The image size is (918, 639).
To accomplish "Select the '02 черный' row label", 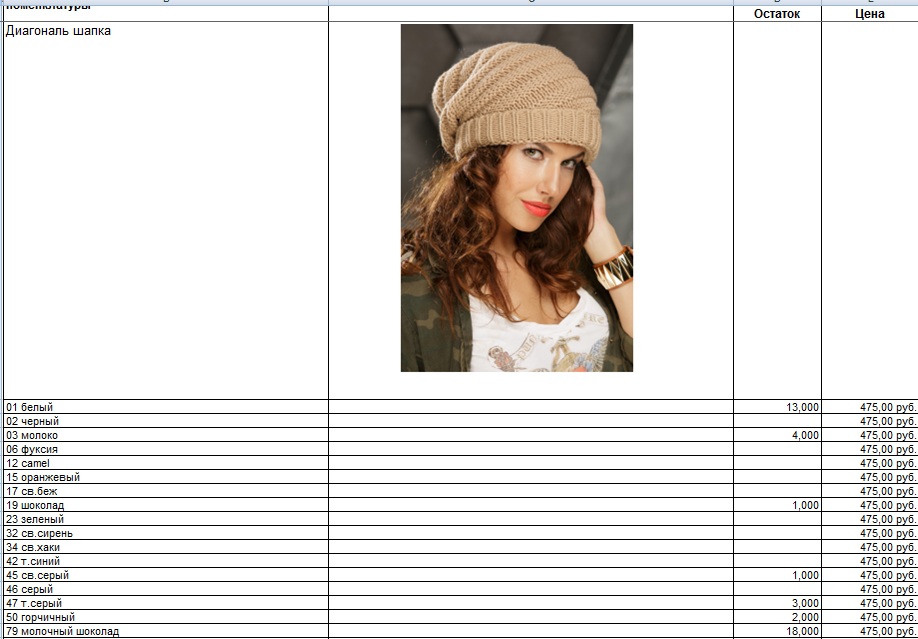I will [x=32, y=421].
